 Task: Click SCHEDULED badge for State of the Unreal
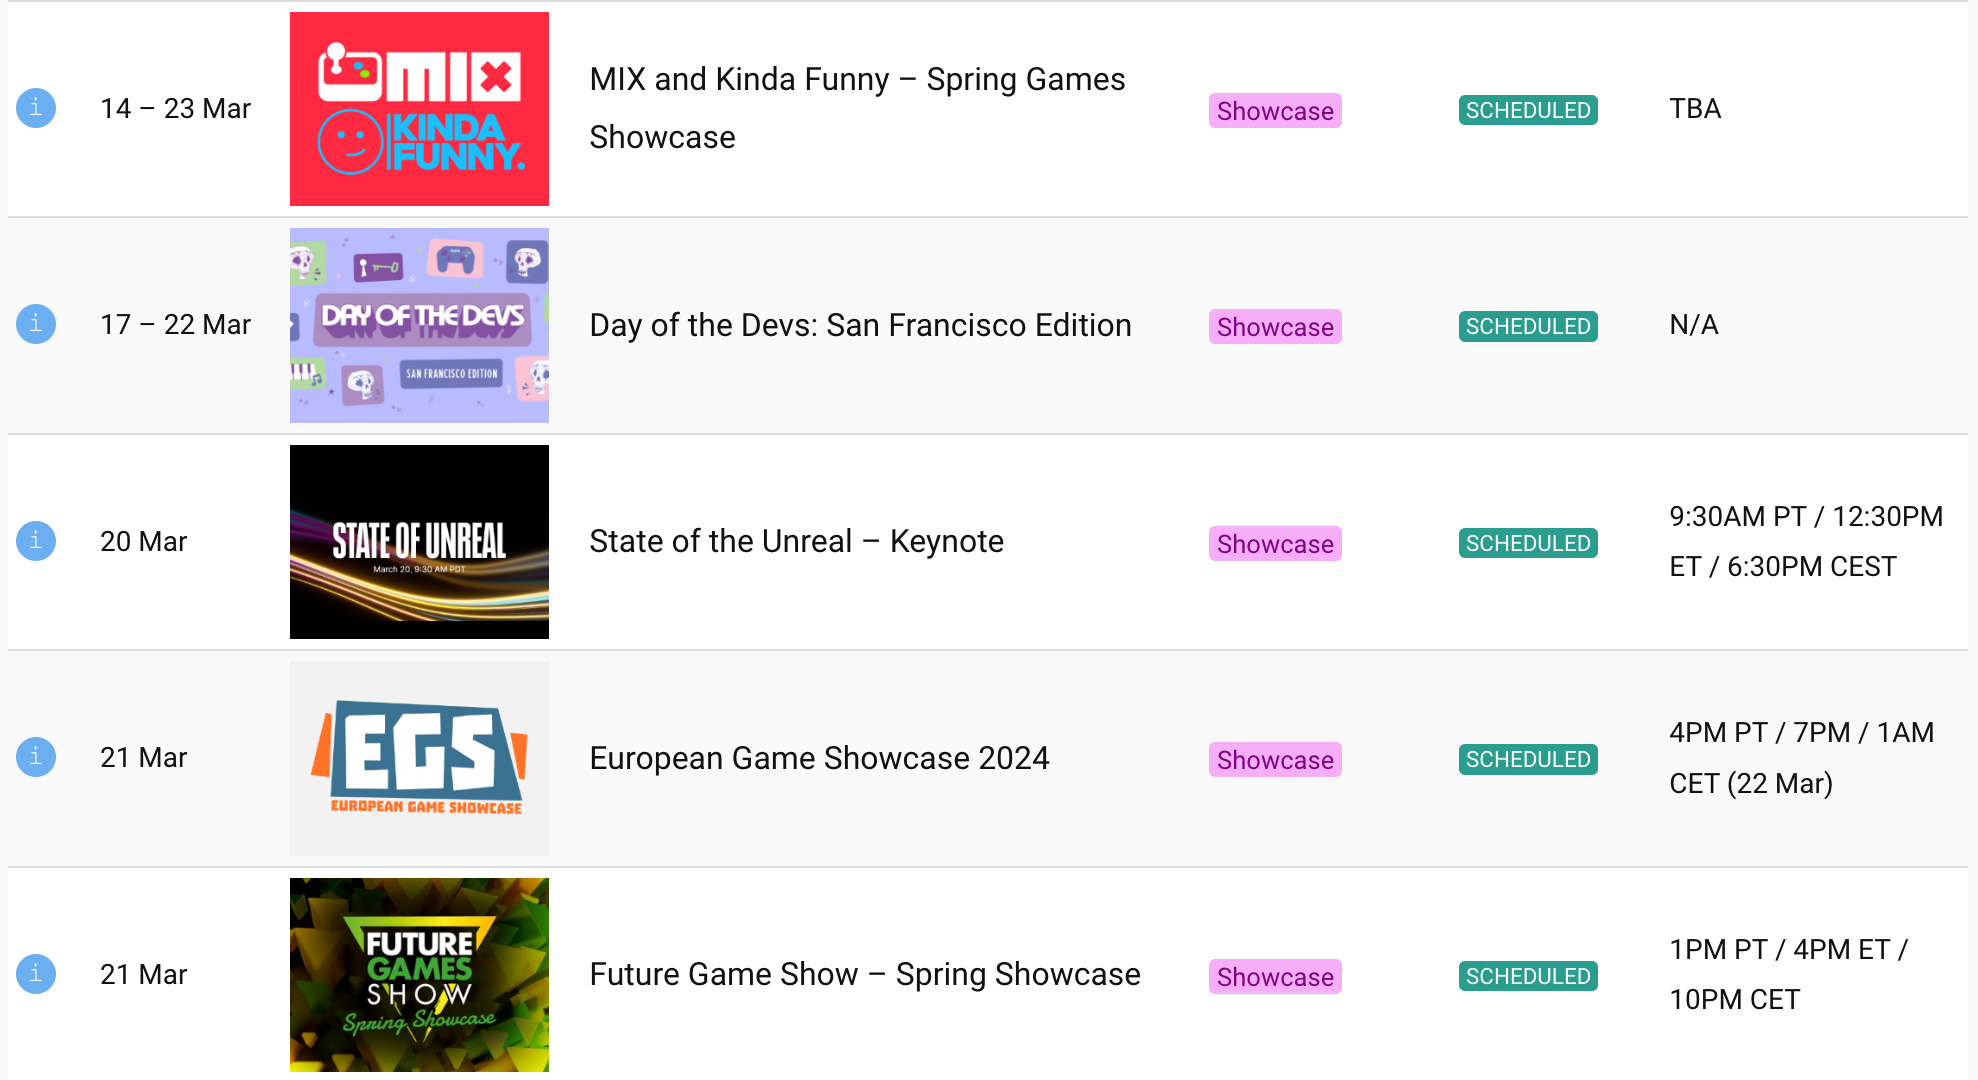point(1528,543)
